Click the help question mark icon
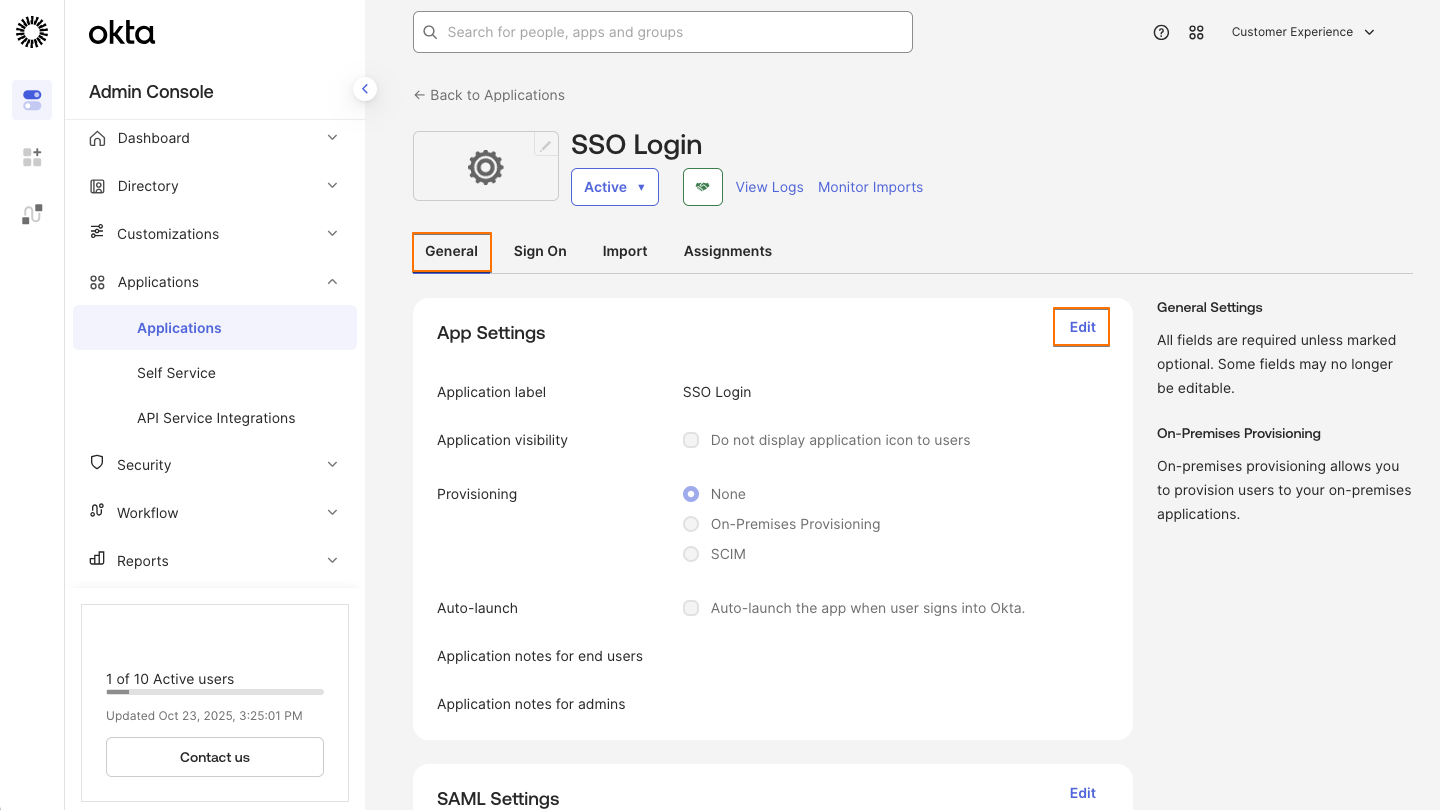Screen dimensions: 1440x810 (x=1161, y=32)
